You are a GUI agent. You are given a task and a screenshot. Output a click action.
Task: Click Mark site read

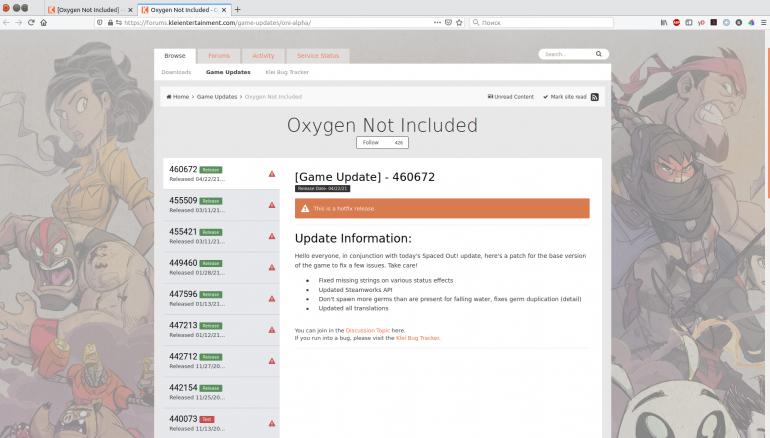click(565, 97)
